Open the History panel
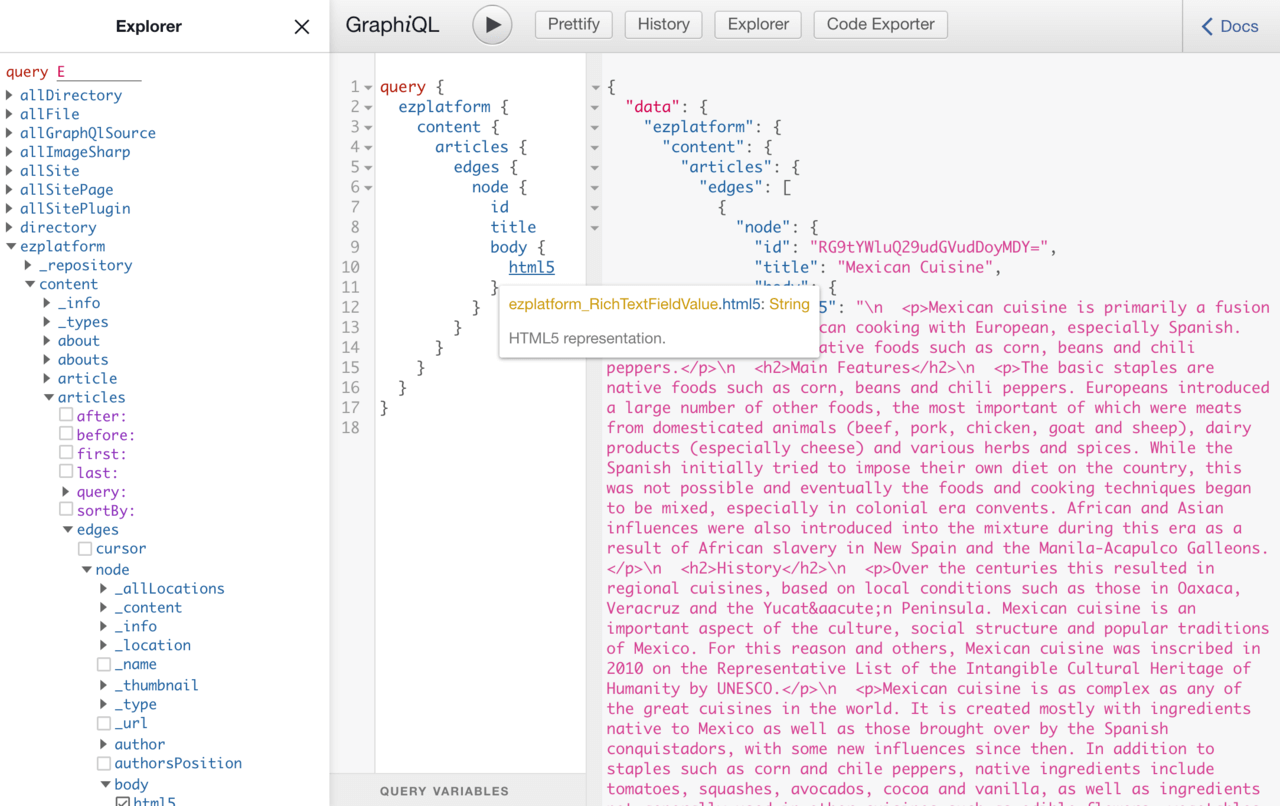1280x806 pixels. tap(664, 24)
